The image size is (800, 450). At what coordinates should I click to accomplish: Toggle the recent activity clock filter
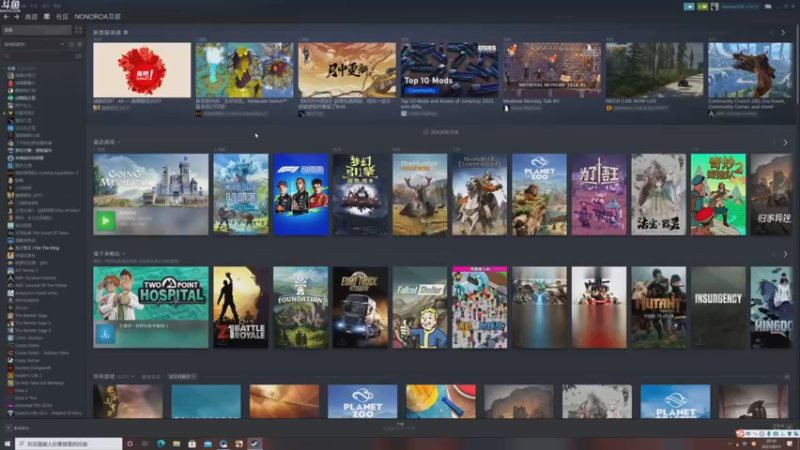[71, 44]
